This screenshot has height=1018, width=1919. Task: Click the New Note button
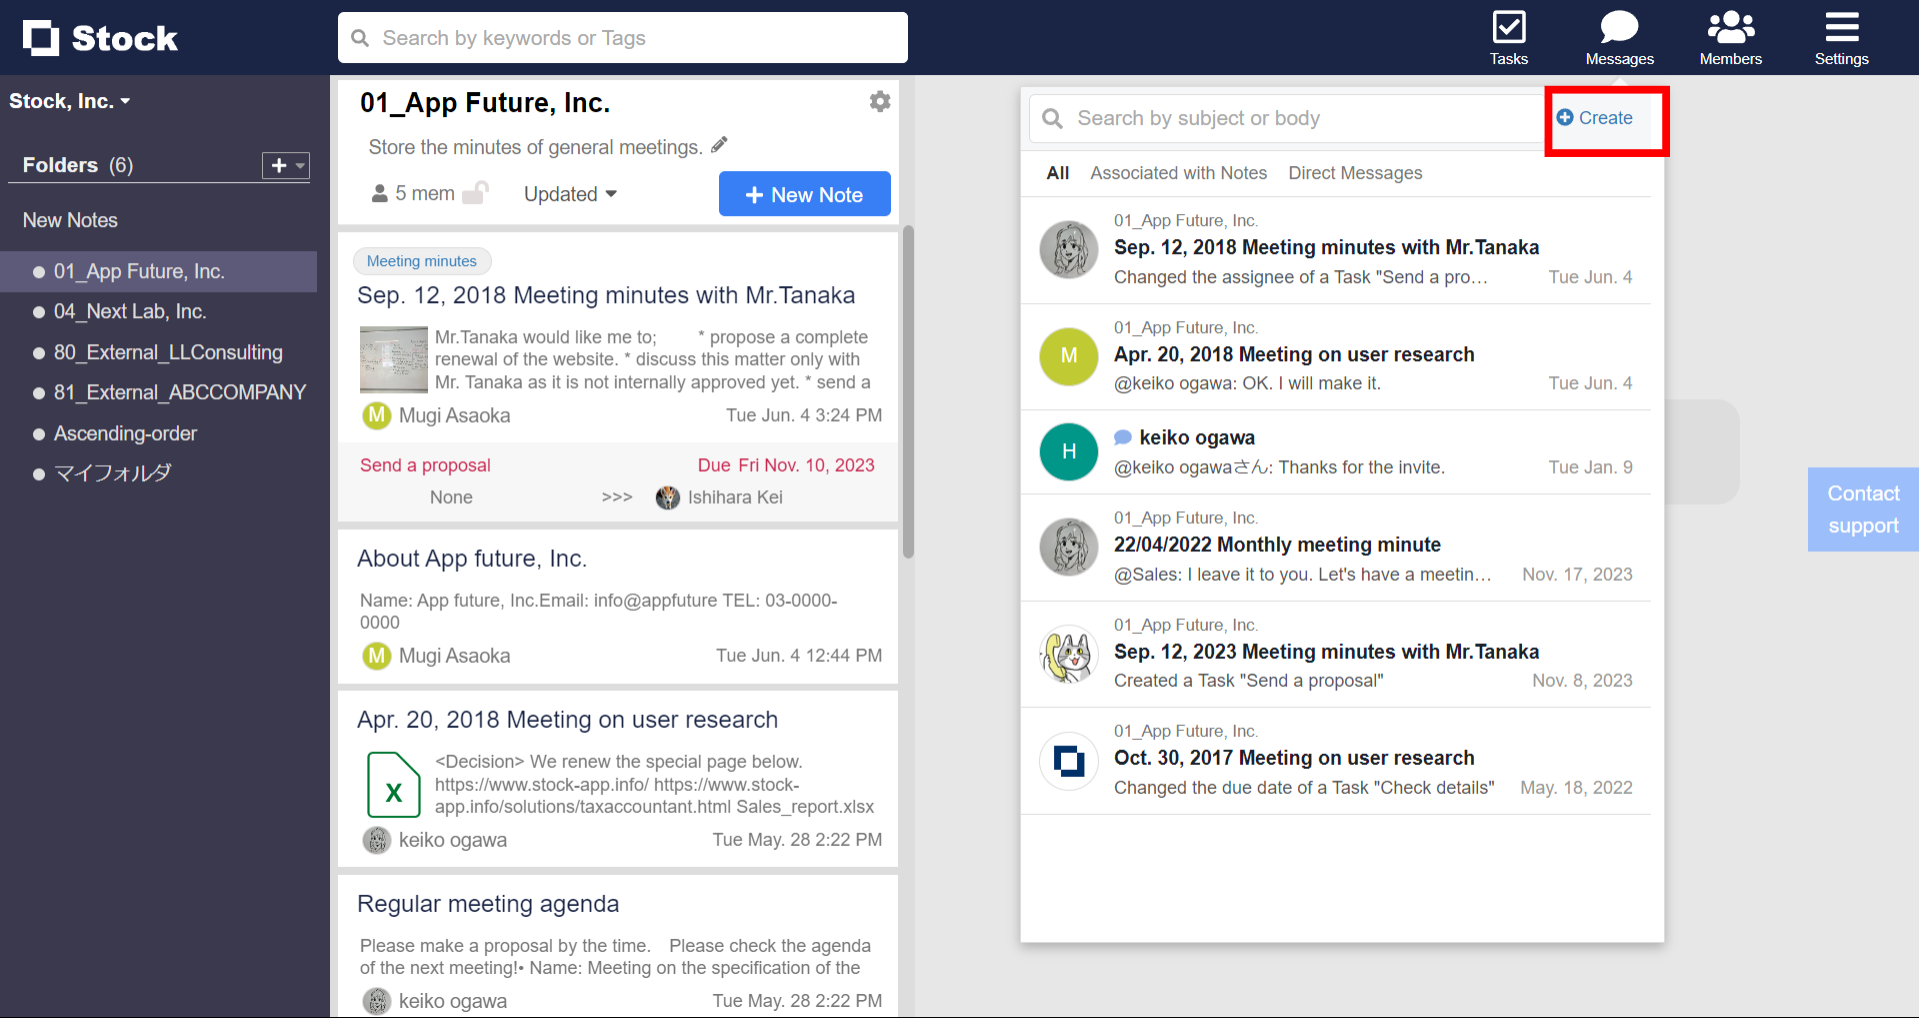[804, 194]
